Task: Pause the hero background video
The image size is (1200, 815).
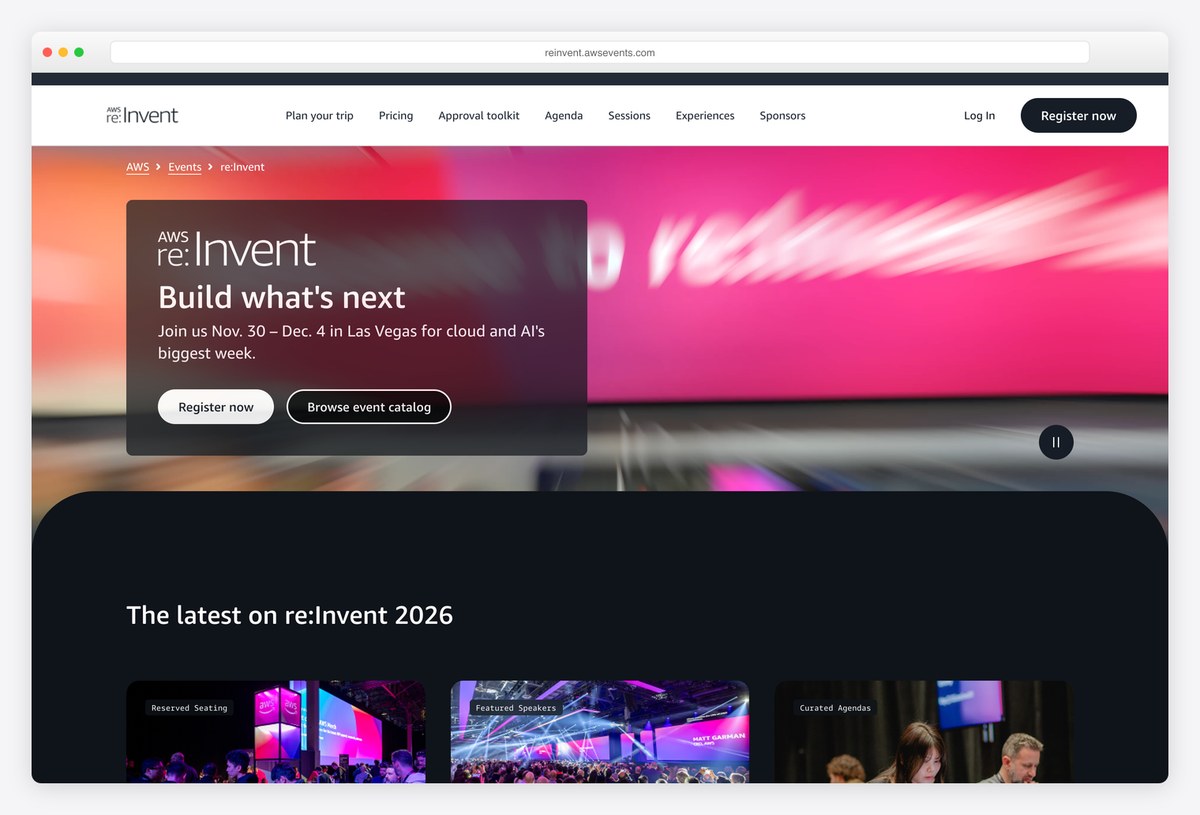Action: [1056, 442]
